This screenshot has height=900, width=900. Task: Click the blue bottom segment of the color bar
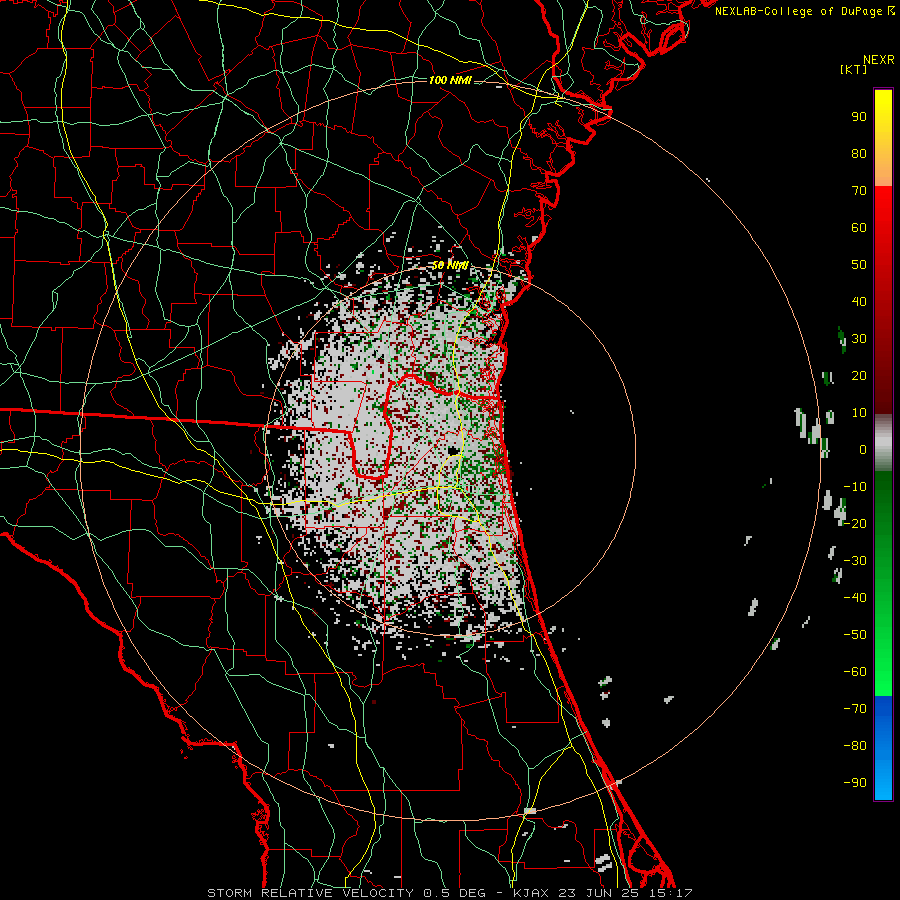pyautogui.click(x=883, y=747)
